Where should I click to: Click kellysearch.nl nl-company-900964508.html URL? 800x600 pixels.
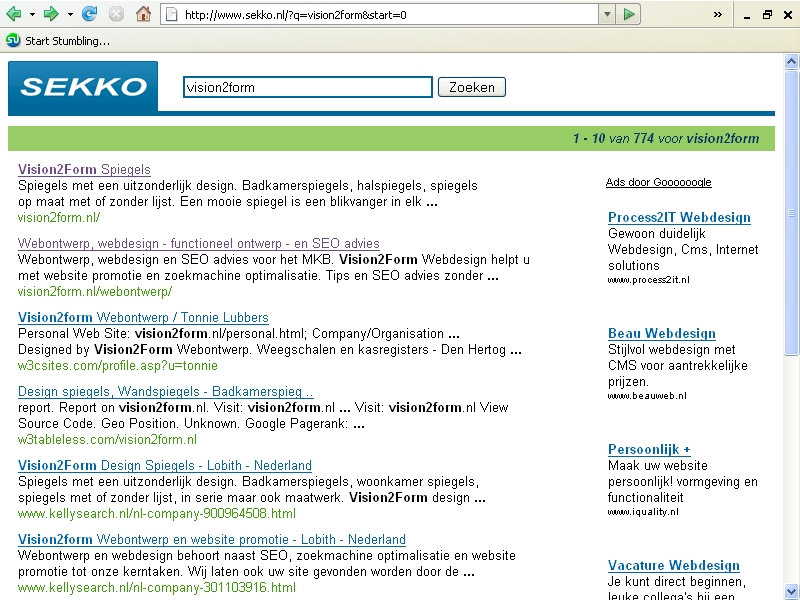pos(157,513)
